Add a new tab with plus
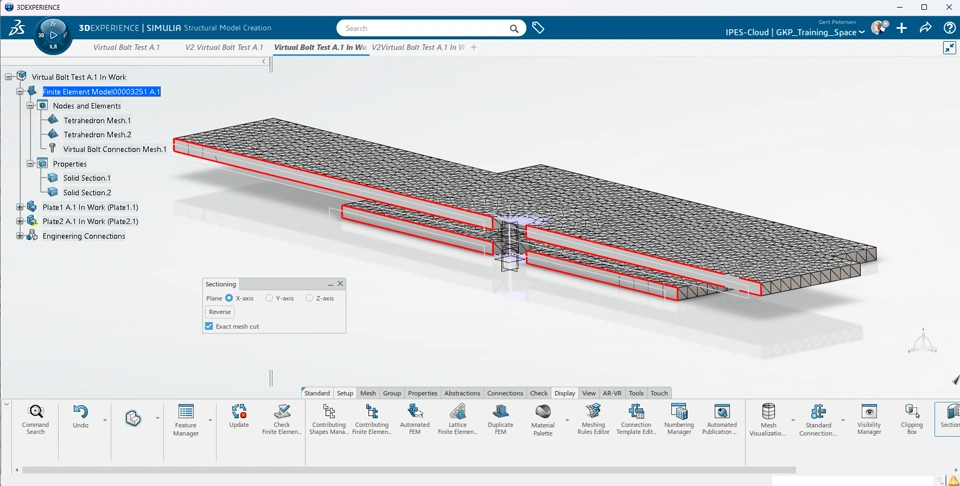The height and width of the screenshot is (486, 960). (474, 47)
